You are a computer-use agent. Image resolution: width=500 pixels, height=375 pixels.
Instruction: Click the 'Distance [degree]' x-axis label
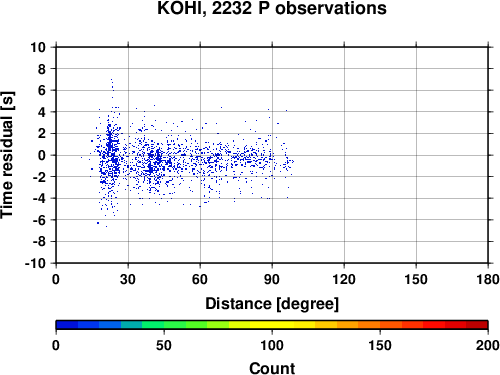(x=272, y=304)
